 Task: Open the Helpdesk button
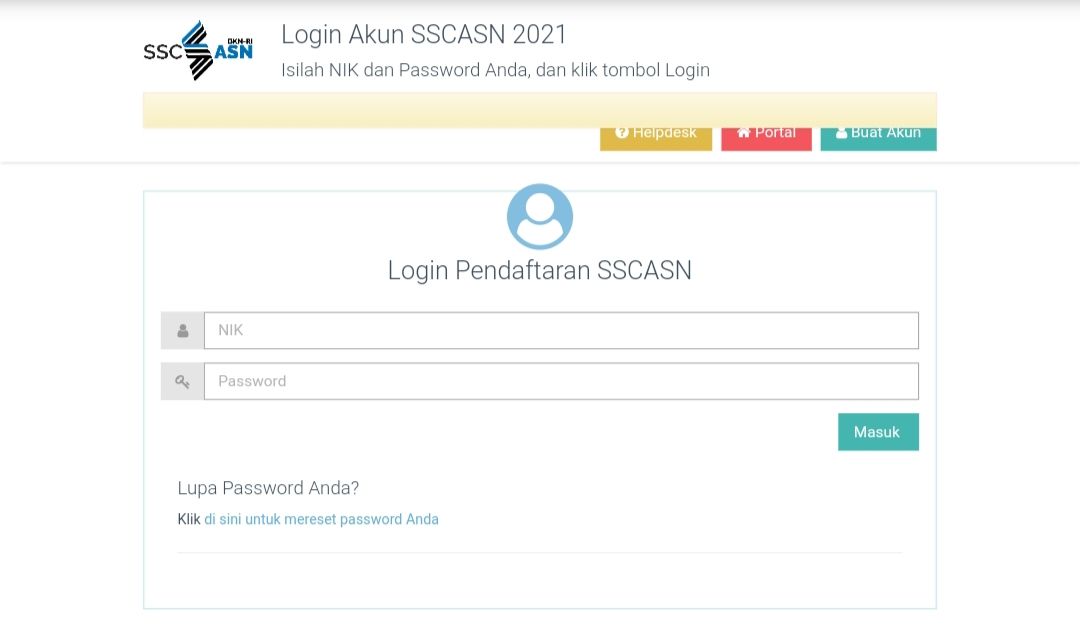656,138
